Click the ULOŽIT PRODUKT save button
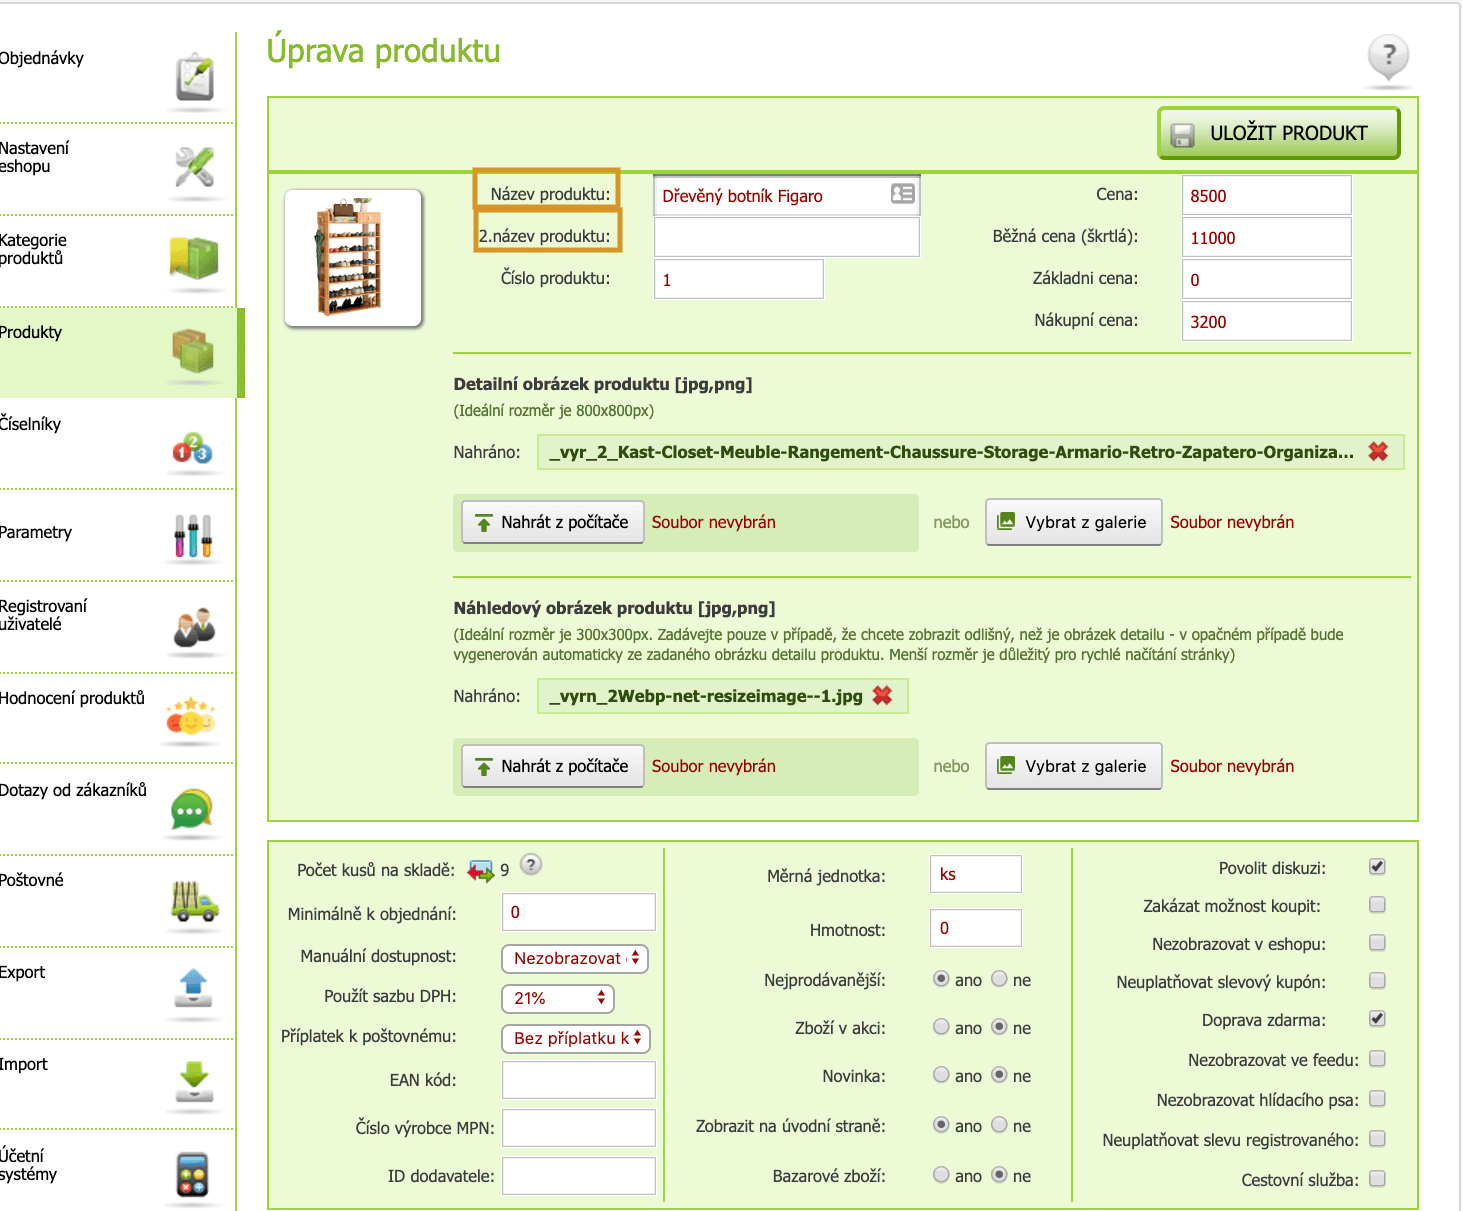1462x1211 pixels. click(x=1278, y=133)
